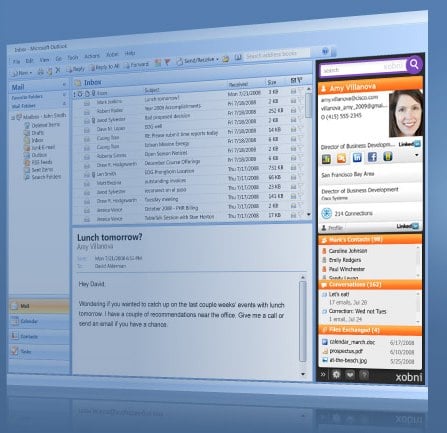Collapse the Files Exchanged (4) section header
This screenshot has height=433, width=447.
click(371, 330)
